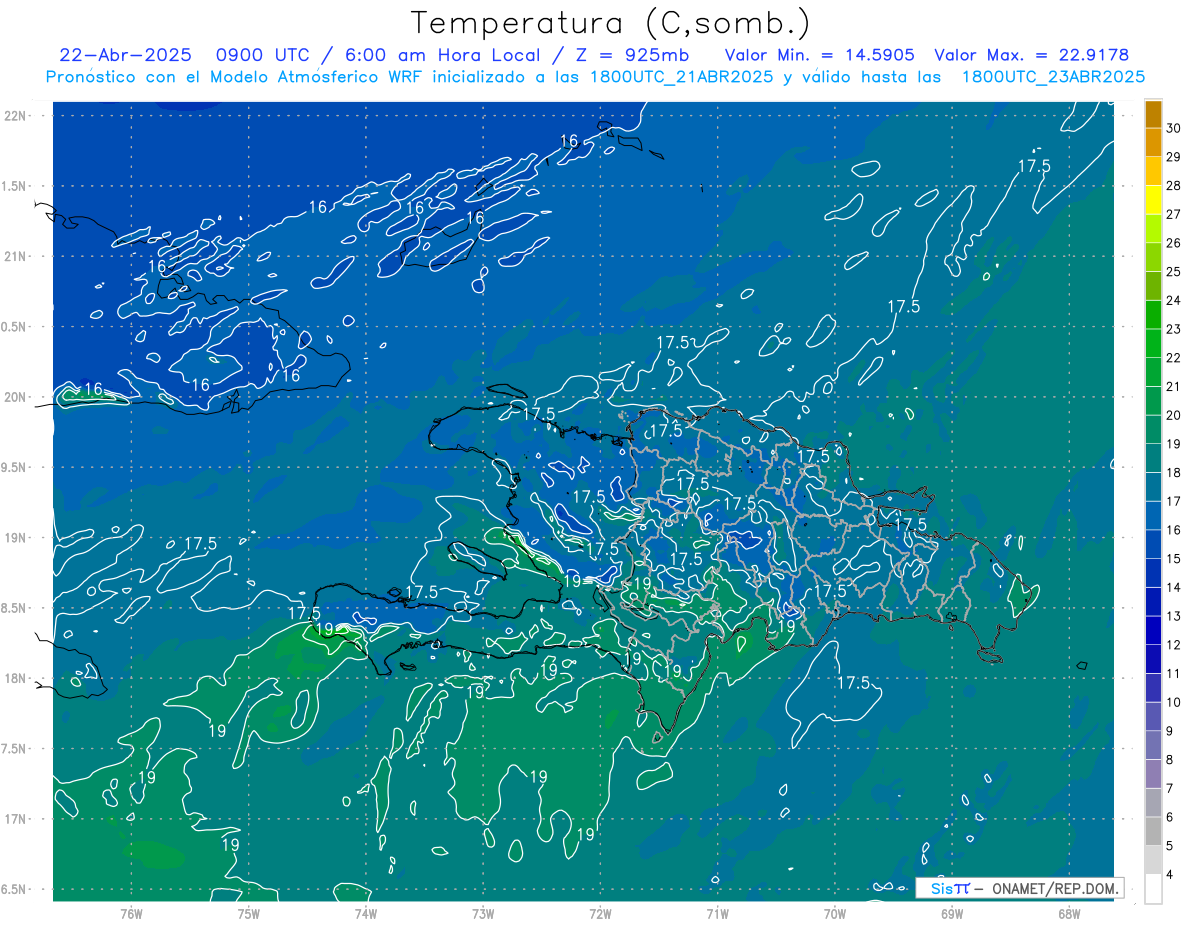Click the color scale label "10"
Image resolution: width=1200 pixels, height=927 pixels.
[1174, 703]
